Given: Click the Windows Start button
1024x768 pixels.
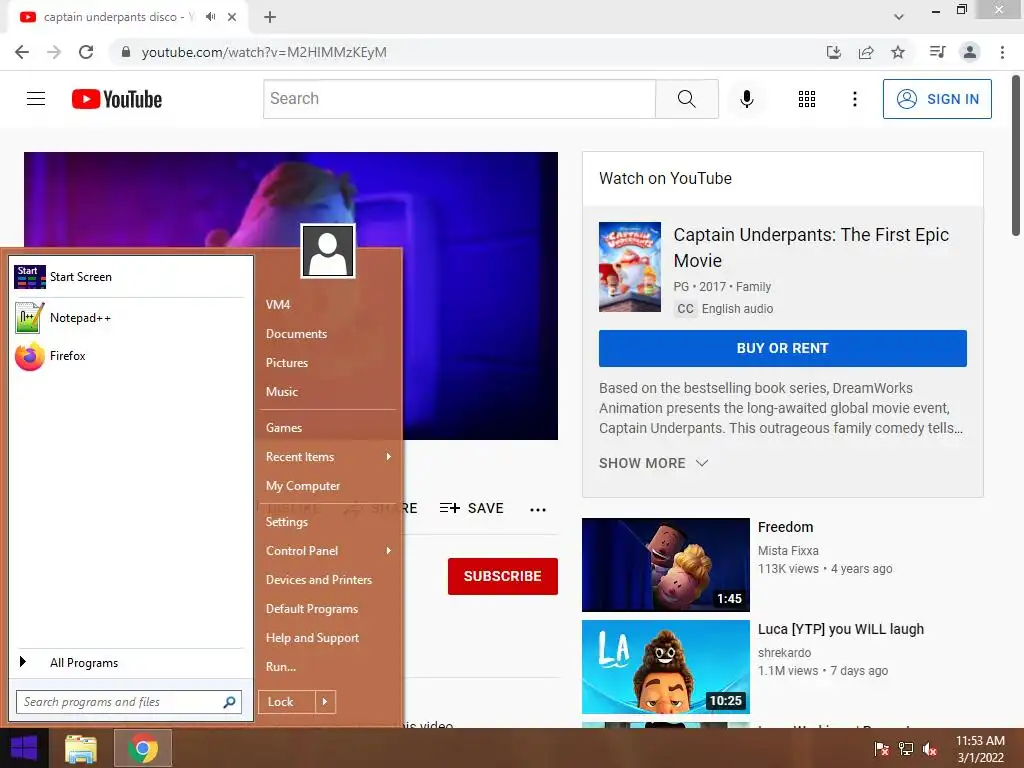Looking at the screenshot, I should point(24,748).
